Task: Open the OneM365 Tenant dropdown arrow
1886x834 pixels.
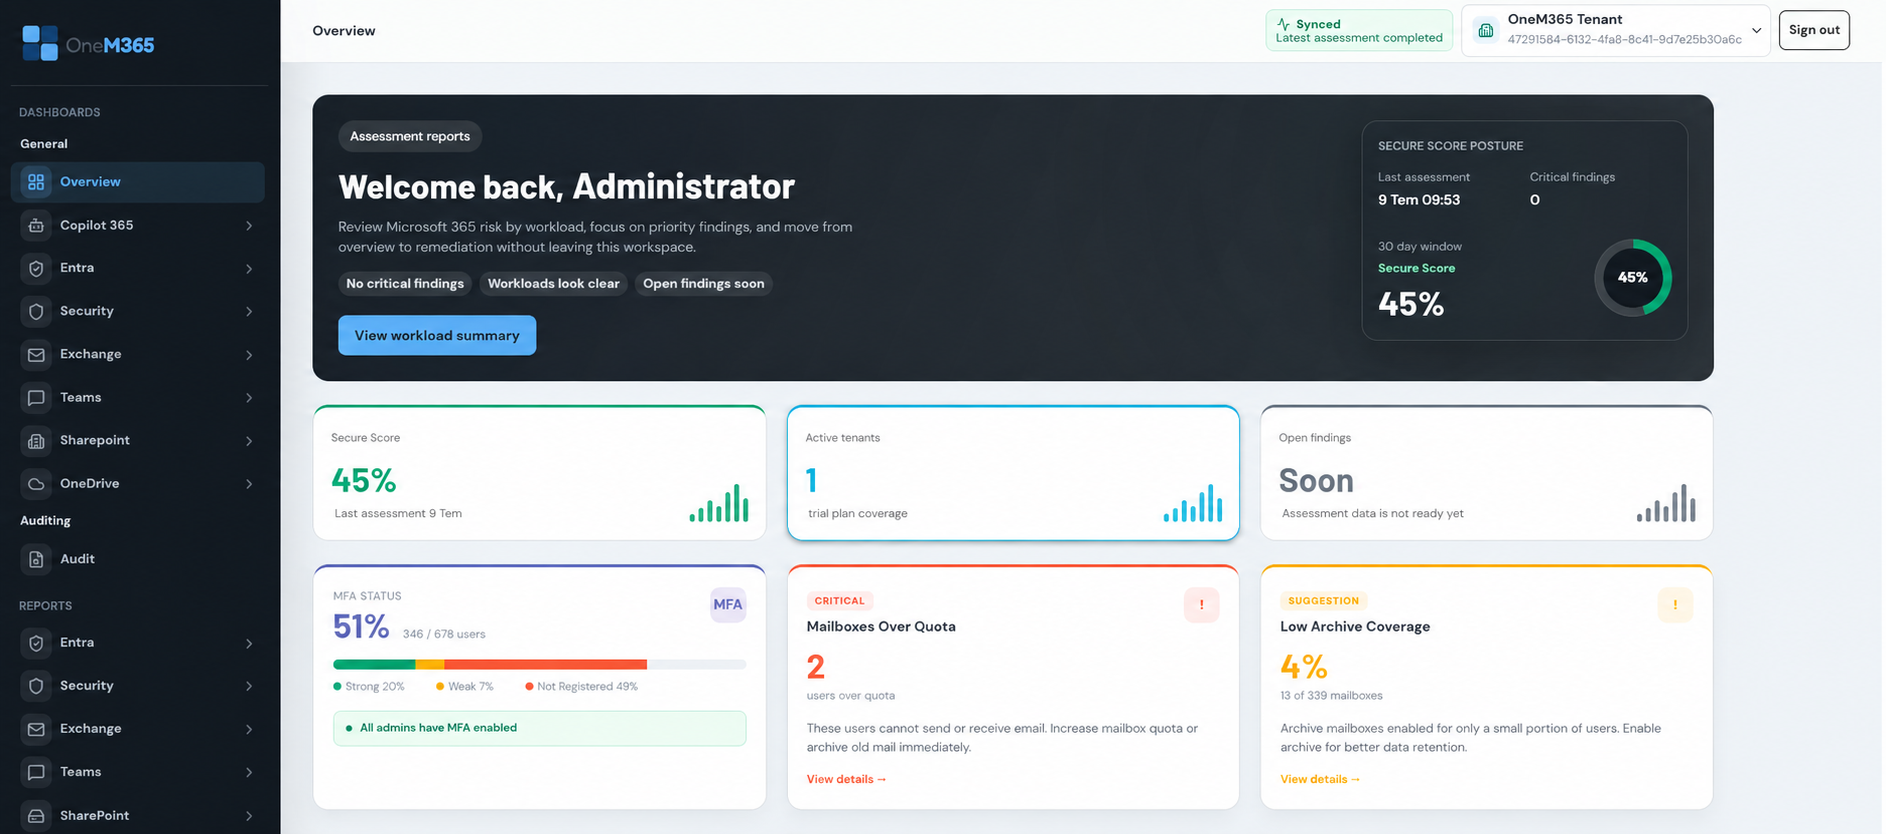Action: [x=1756, y=31]
